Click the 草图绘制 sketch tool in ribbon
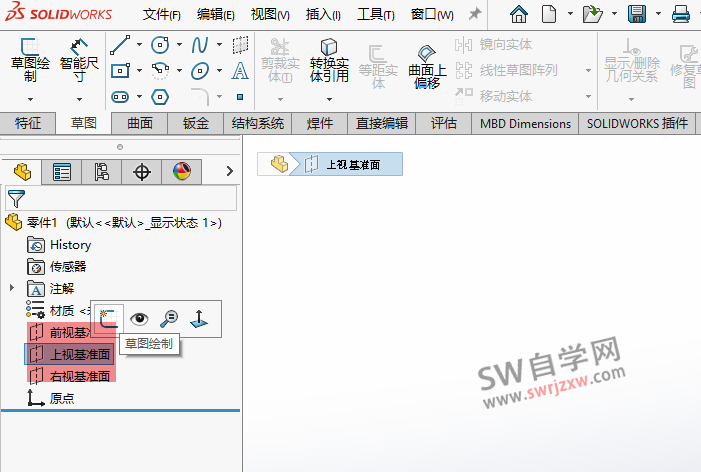 tap(30, 60)
